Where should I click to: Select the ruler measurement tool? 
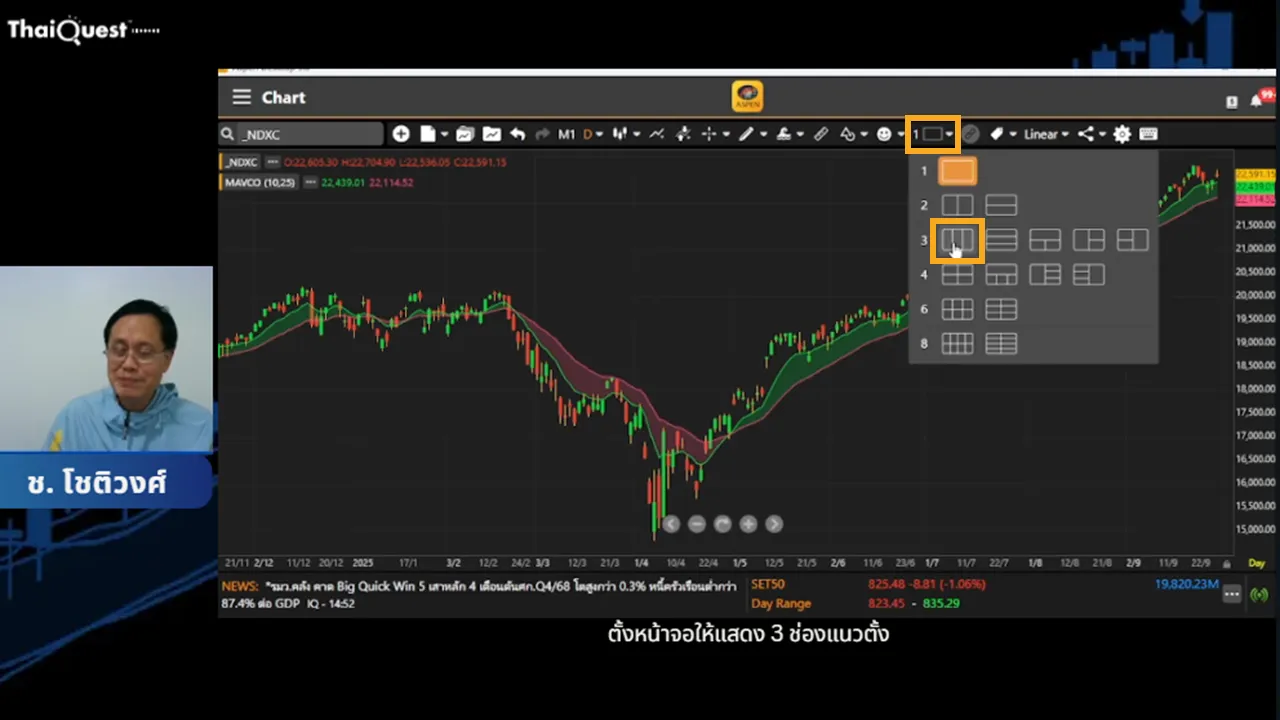click(821, 134)
